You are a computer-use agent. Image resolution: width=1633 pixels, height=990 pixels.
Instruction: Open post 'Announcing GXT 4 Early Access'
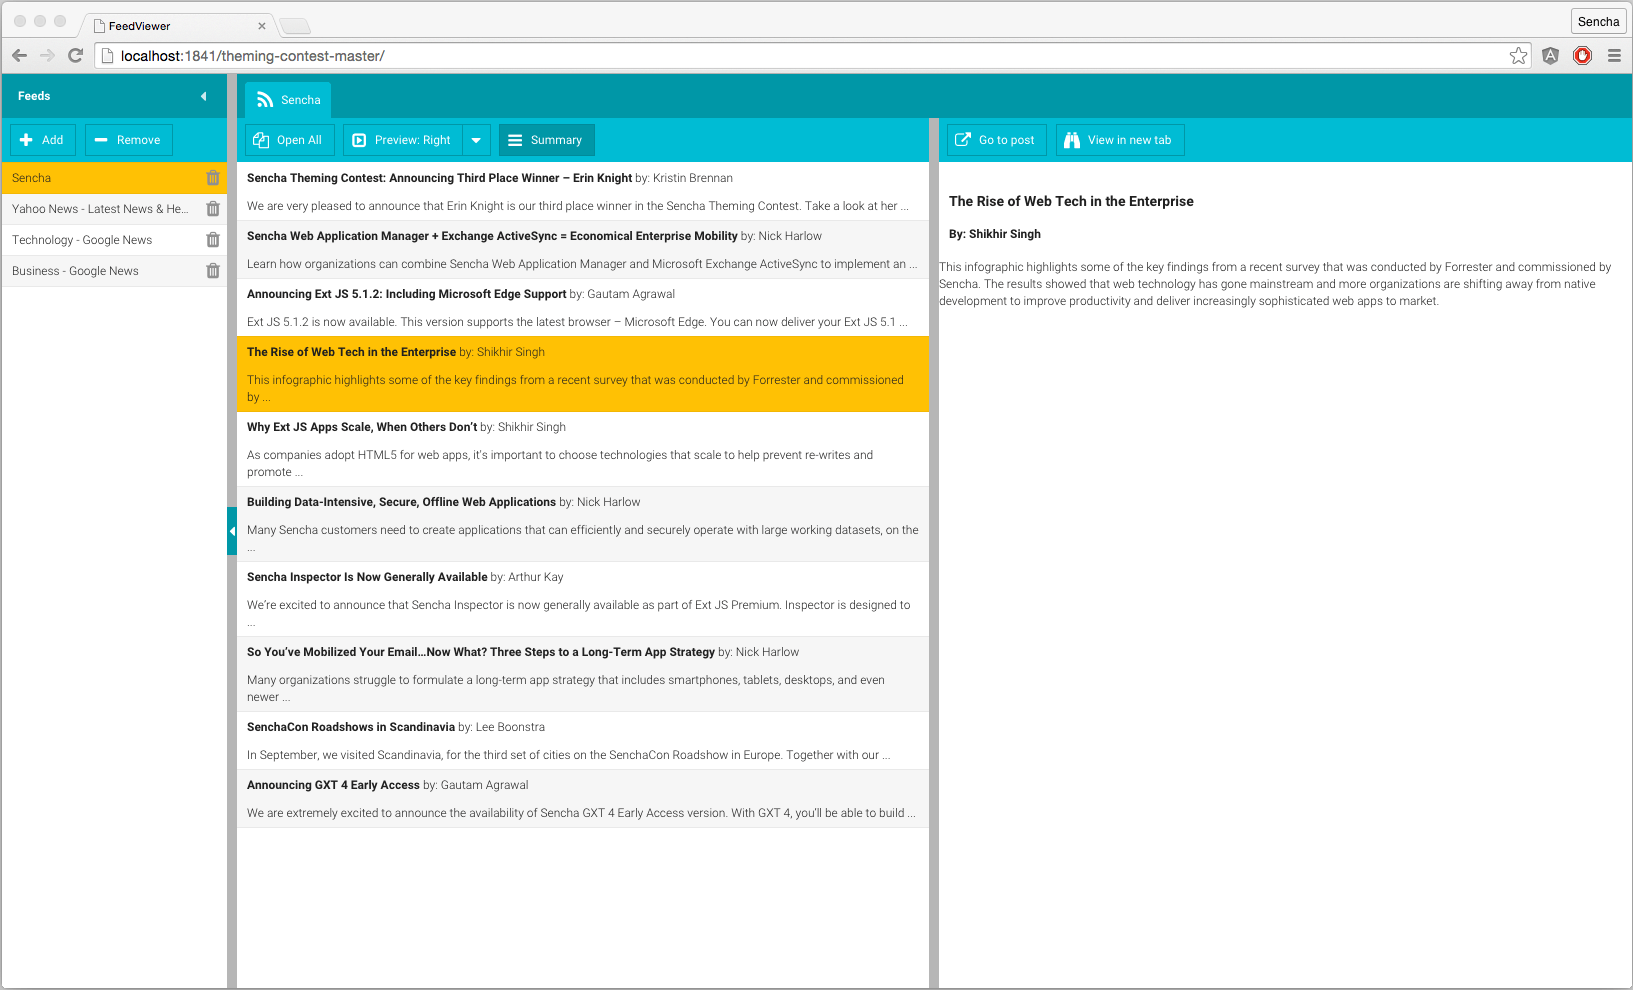(583, 798)
